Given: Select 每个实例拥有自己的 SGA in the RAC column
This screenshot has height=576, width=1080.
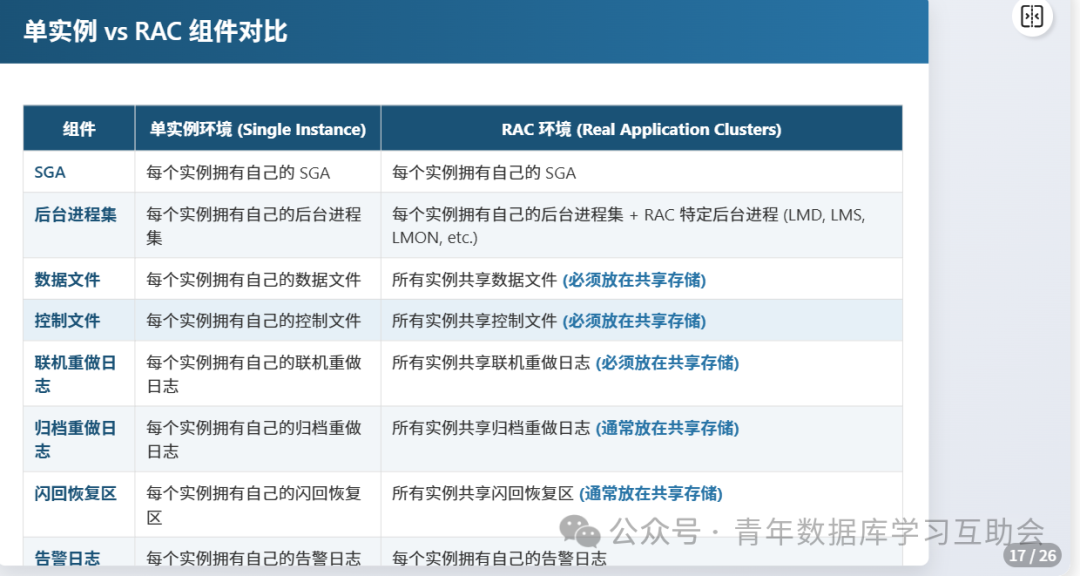Looking at the screenshot, I should (x=484, y=172).
